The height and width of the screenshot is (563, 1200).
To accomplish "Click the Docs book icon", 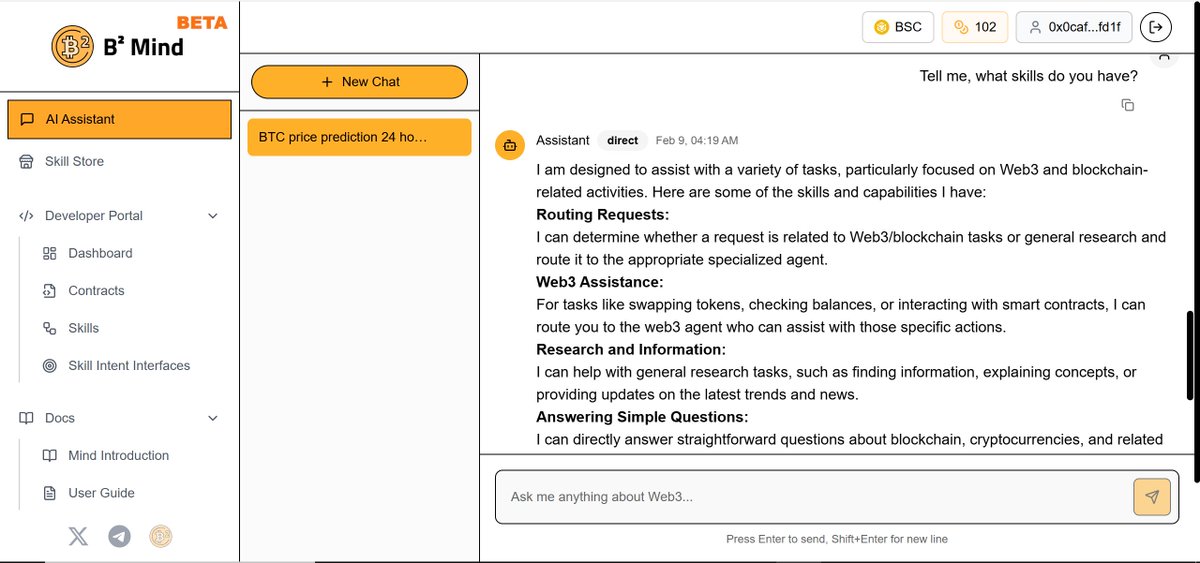I will [x=26, y=418].
